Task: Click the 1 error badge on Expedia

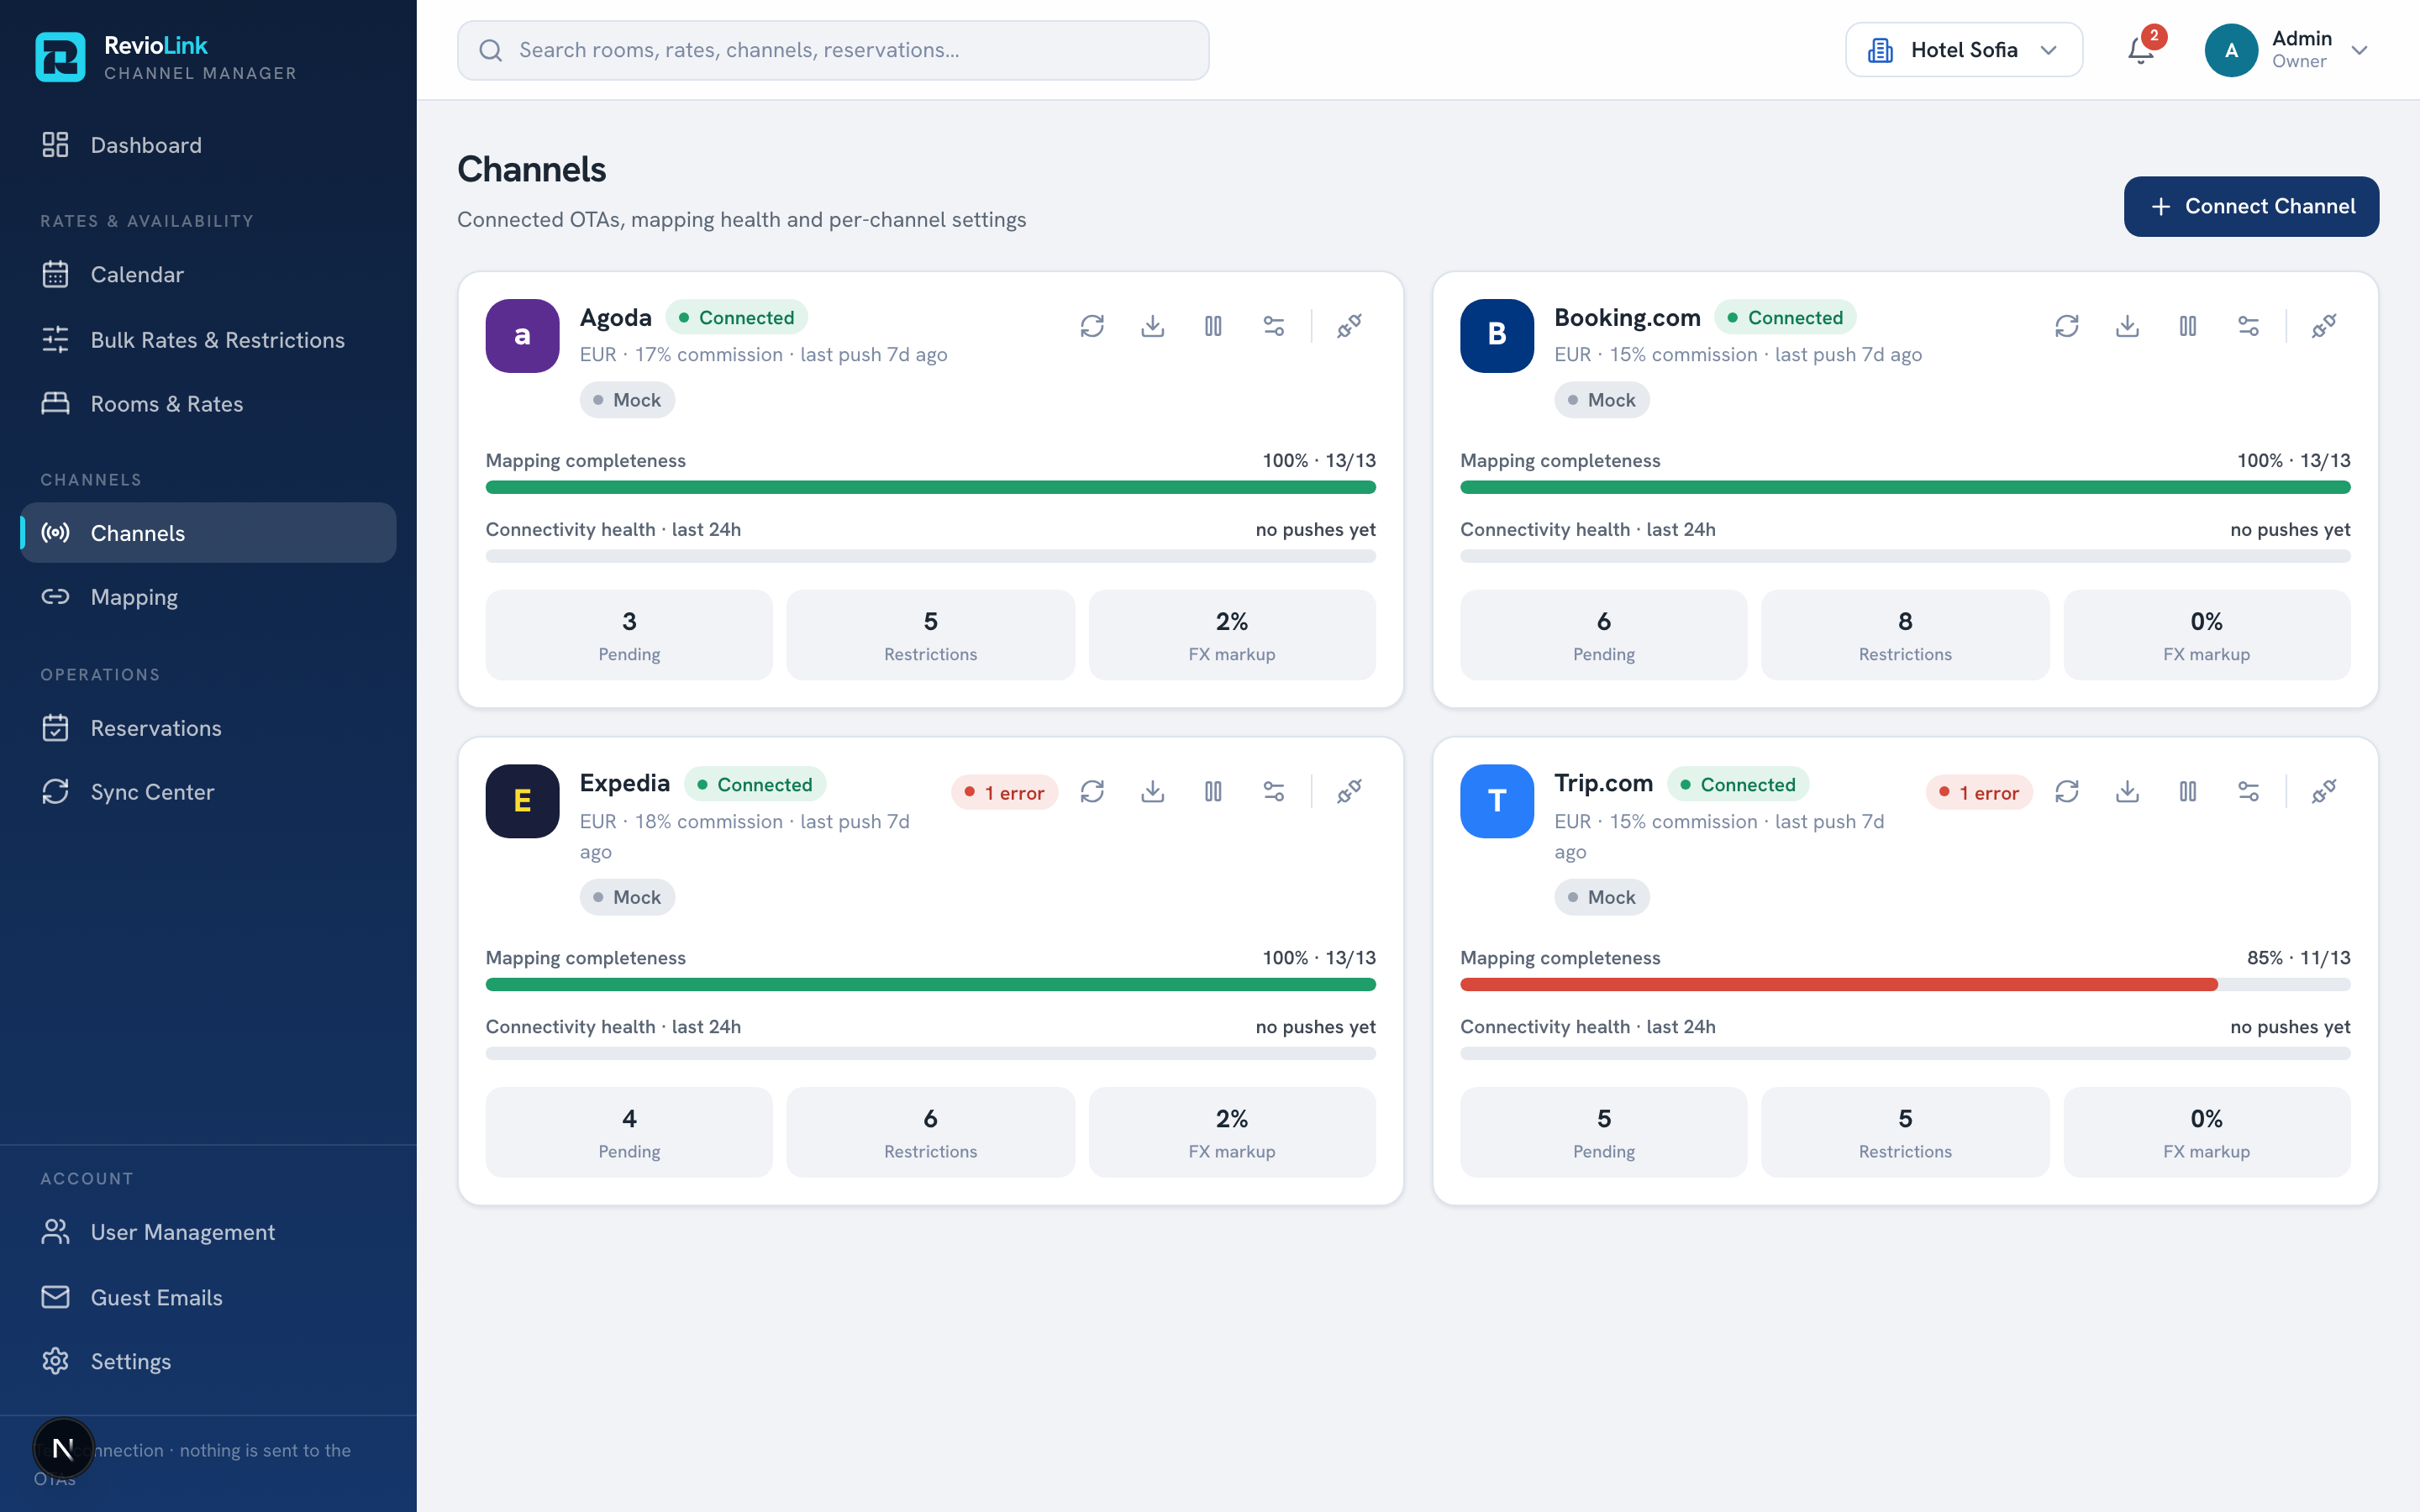Action: point(1004,793)
